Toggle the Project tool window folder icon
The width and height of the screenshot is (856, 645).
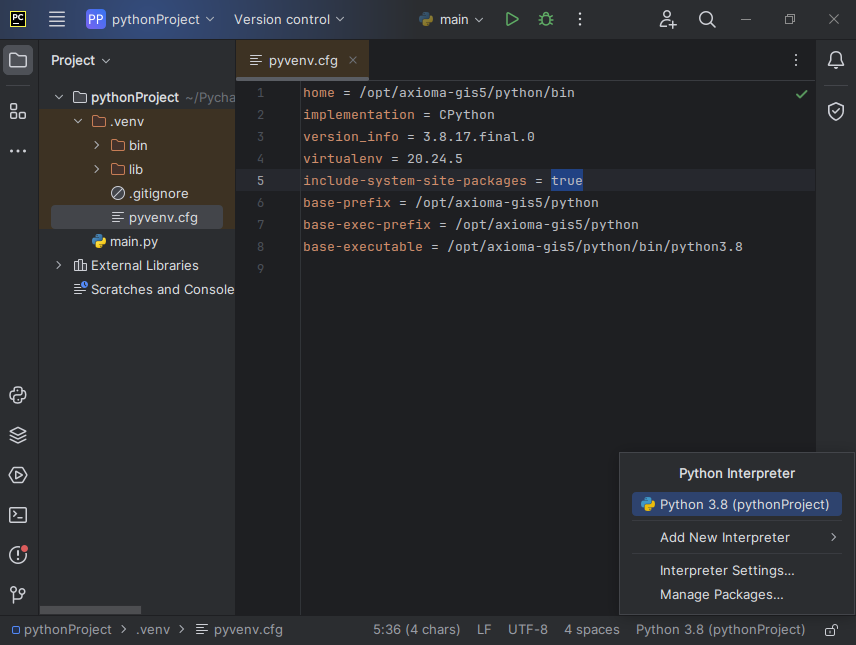(18, 60)
